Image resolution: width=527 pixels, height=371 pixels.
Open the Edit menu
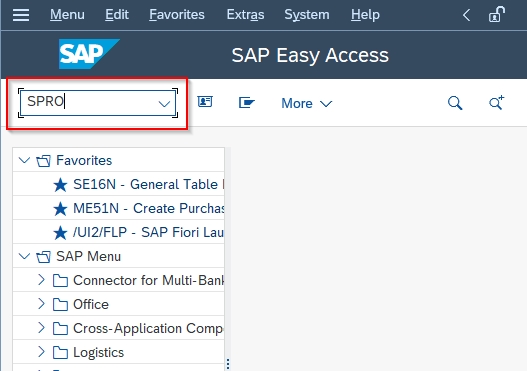tap(117, 15)
